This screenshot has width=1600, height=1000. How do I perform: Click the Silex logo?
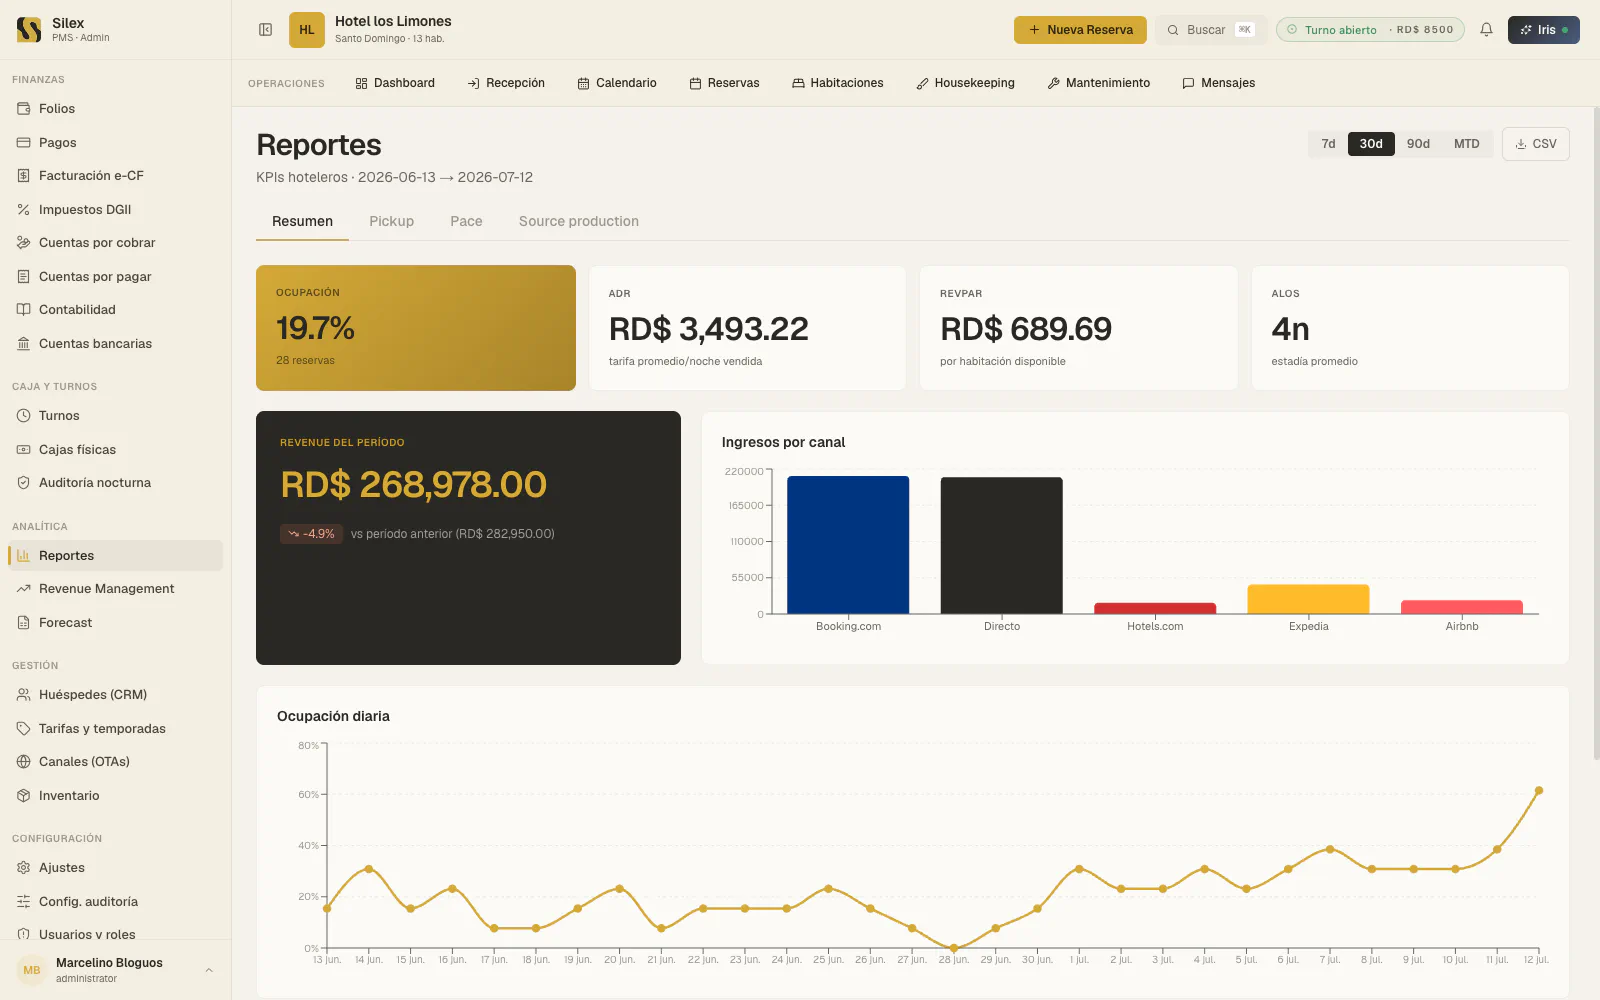pyautogui.click(x=29, y=30)
